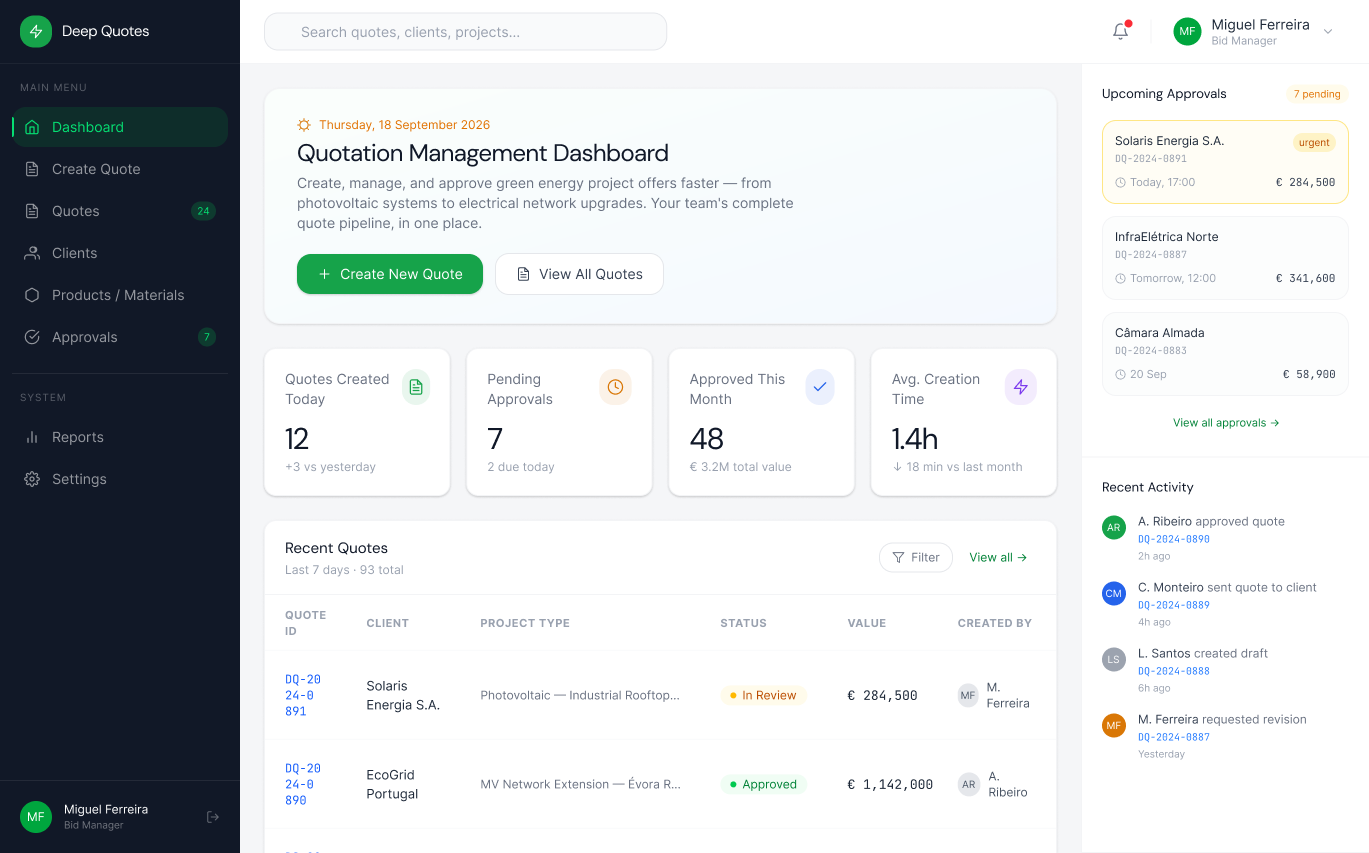
Task: Click View all in Recent Quotes
Action: 998,557
